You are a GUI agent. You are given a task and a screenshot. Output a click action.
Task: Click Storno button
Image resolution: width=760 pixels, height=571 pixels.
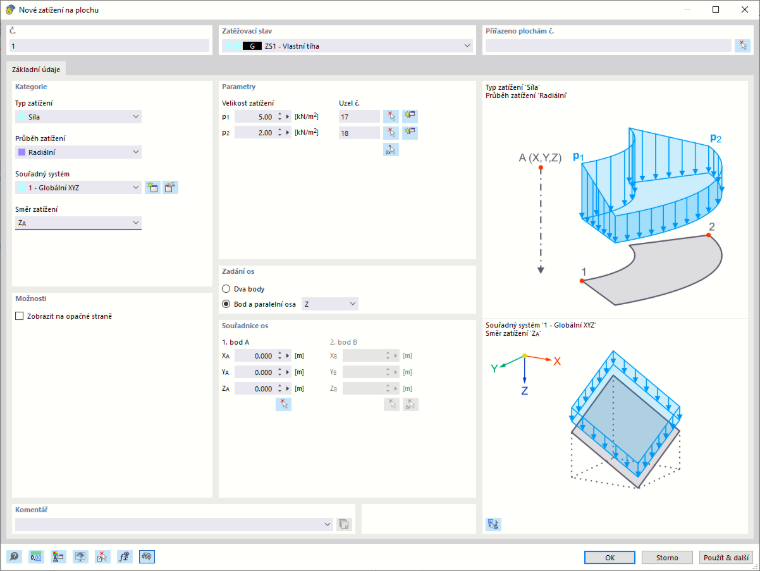[x=667, y=557]
